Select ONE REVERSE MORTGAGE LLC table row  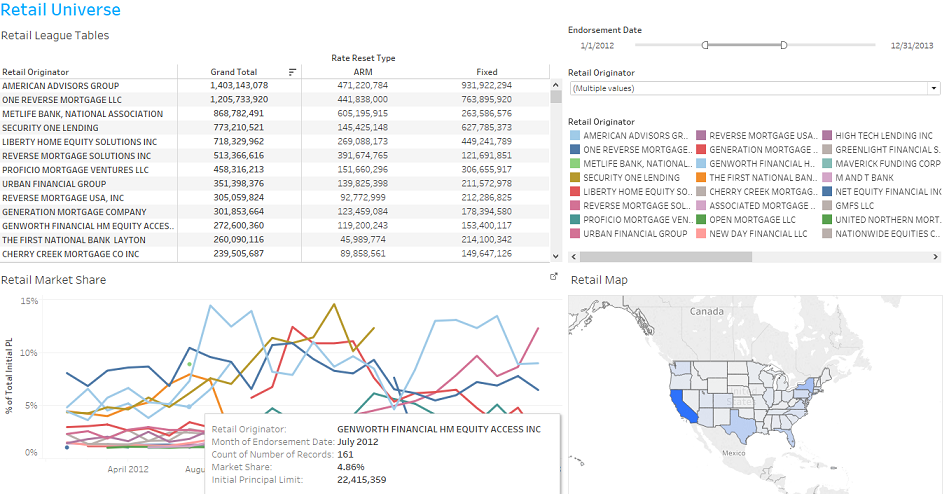(275, 99)
